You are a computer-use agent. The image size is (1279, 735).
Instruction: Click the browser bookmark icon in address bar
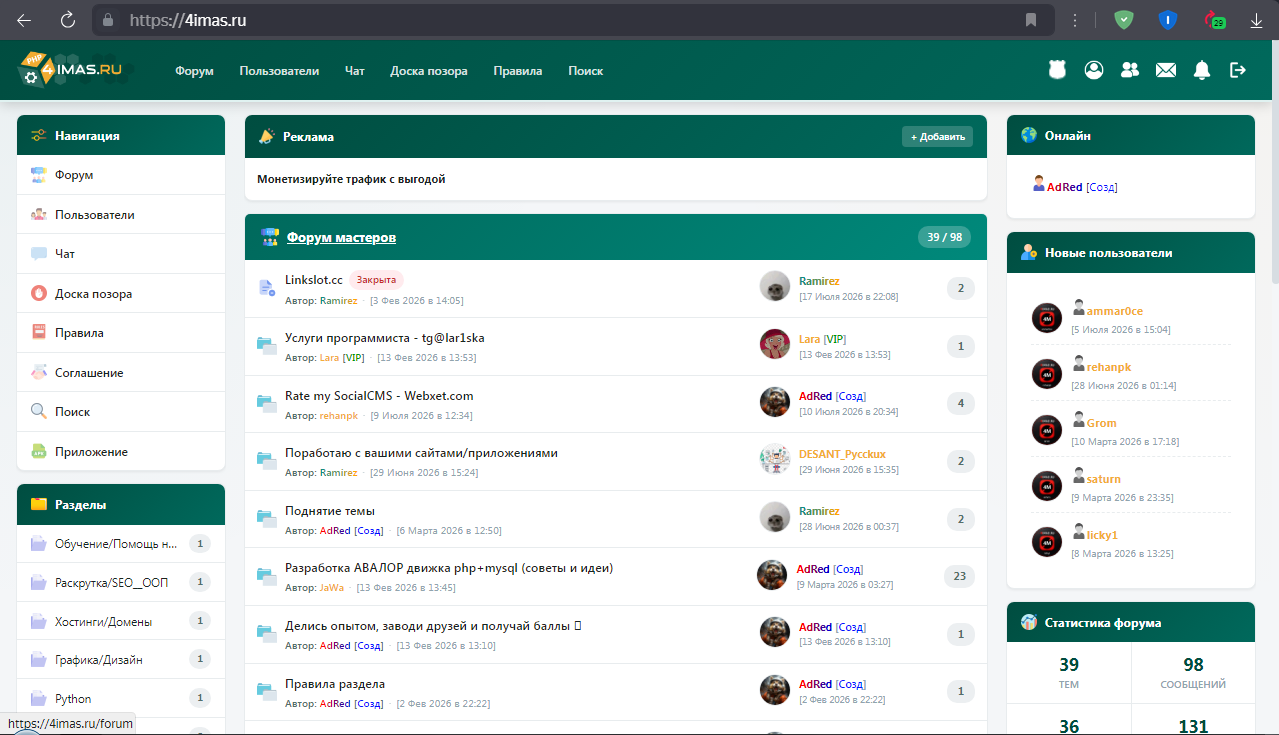coord(1031,20)
